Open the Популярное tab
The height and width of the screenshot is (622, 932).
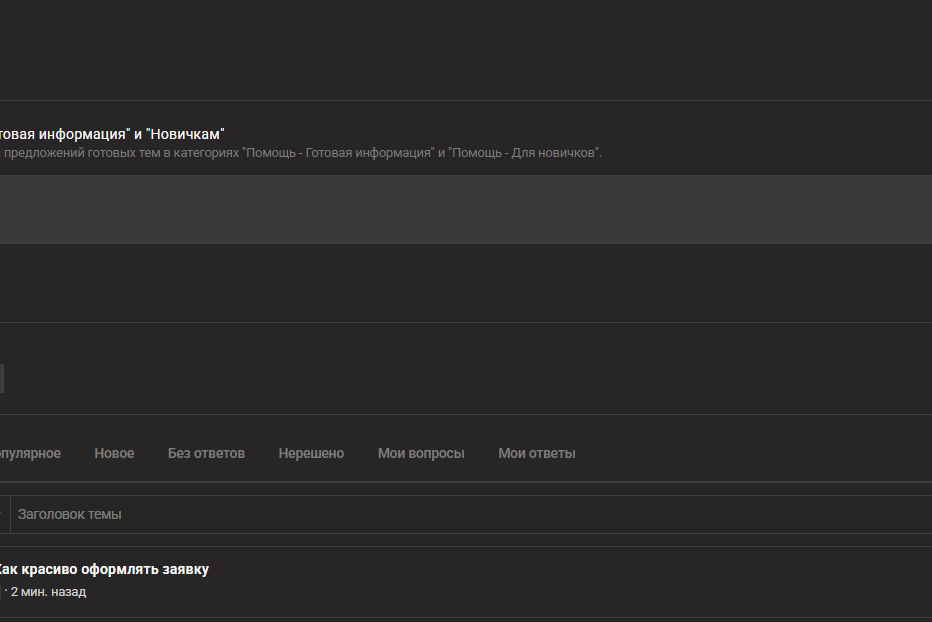click(x=30, y=453)
